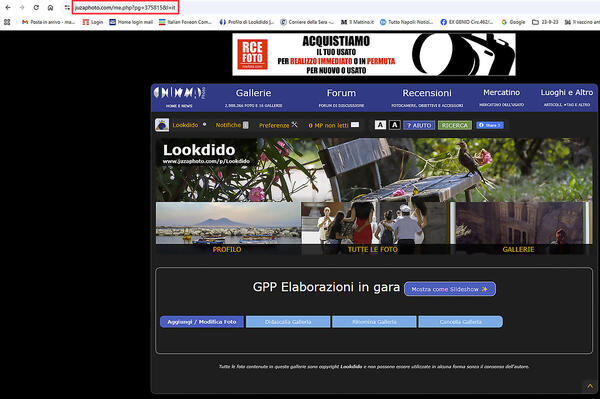Viewport: 600px width, 399px height.
Task: Open the '23-8-23' bookmarks folder
Action: (545, 22)
